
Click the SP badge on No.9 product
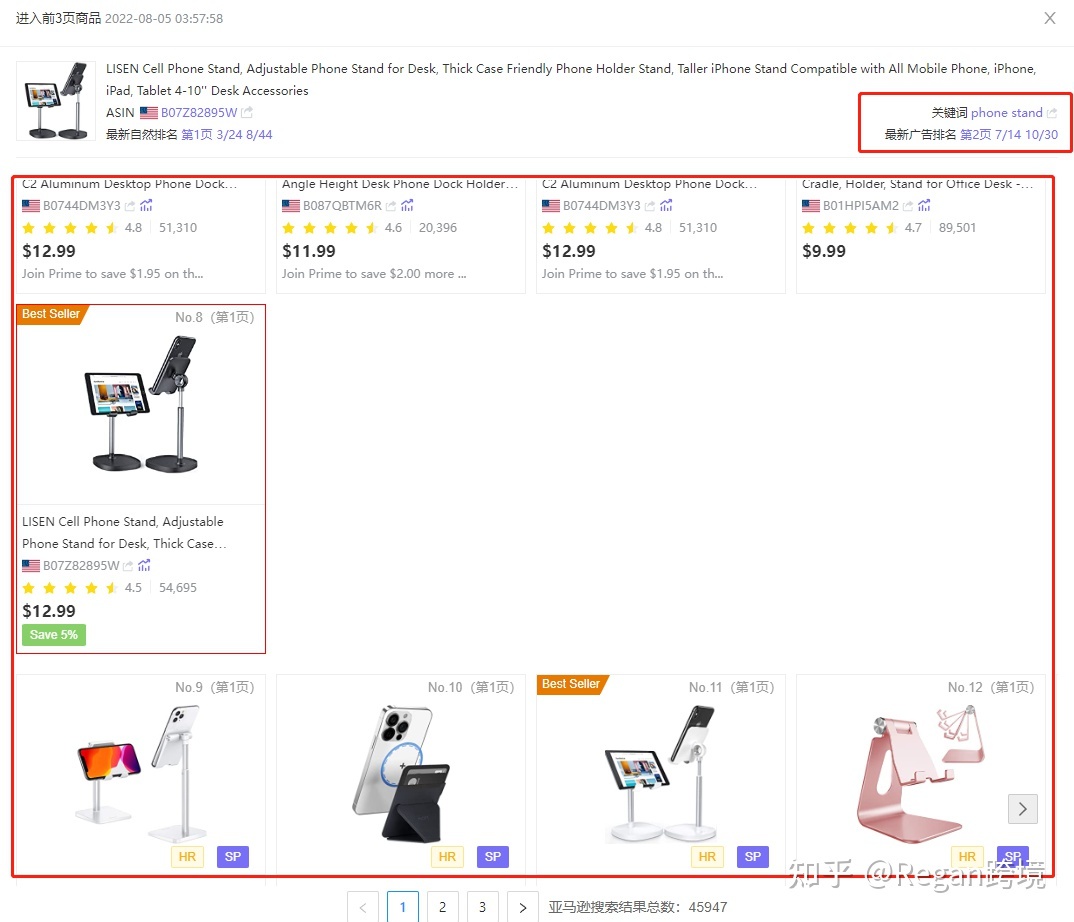[x=233, y=856]
